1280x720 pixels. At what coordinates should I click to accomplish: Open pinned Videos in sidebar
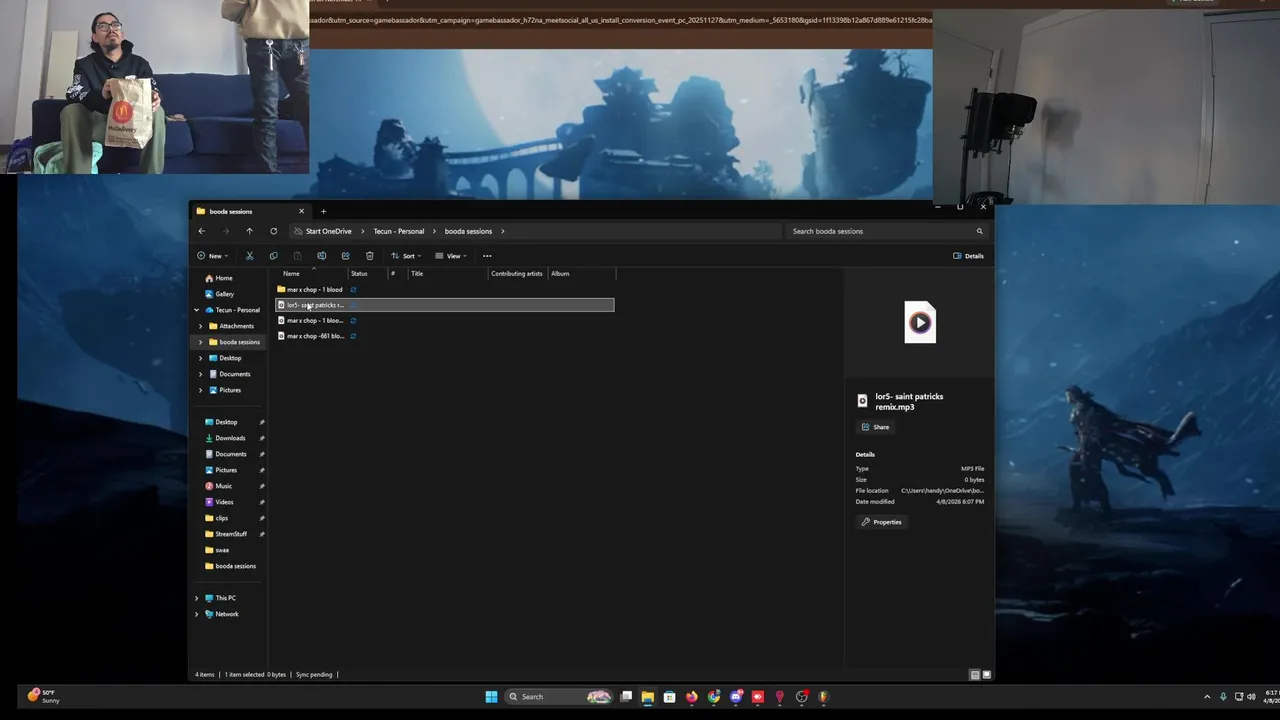[225, 502]
